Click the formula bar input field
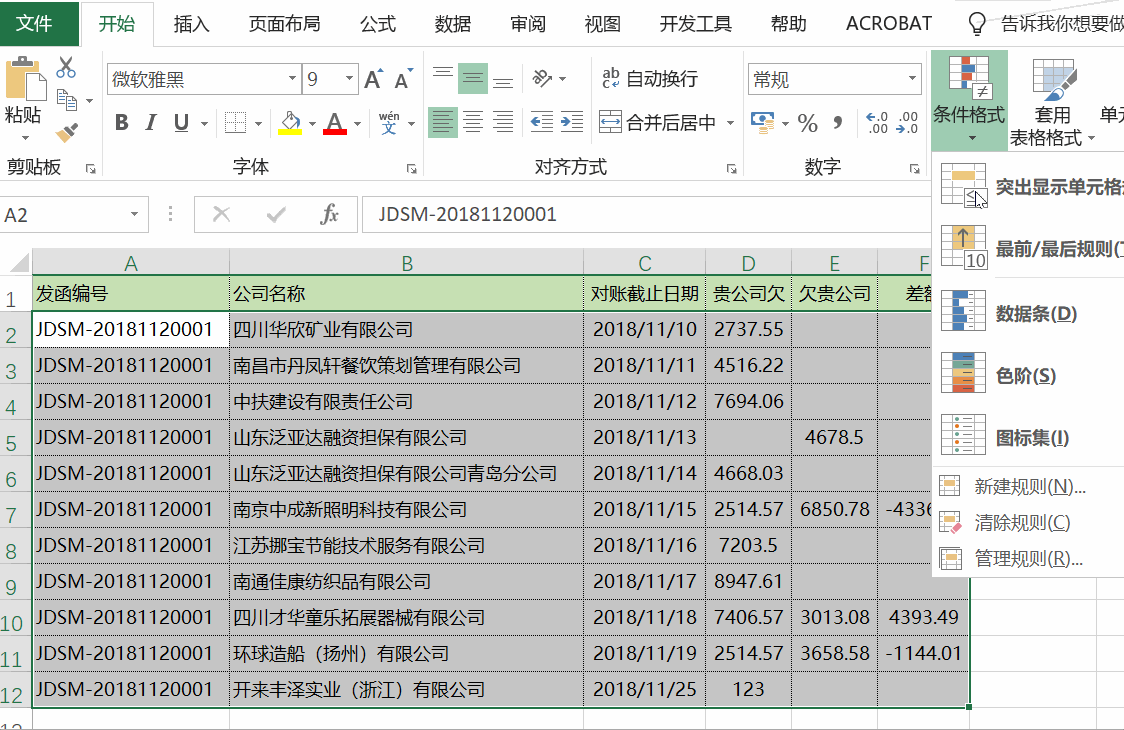This screenshot has height=730, width=1124. click(x=645, y=214)
